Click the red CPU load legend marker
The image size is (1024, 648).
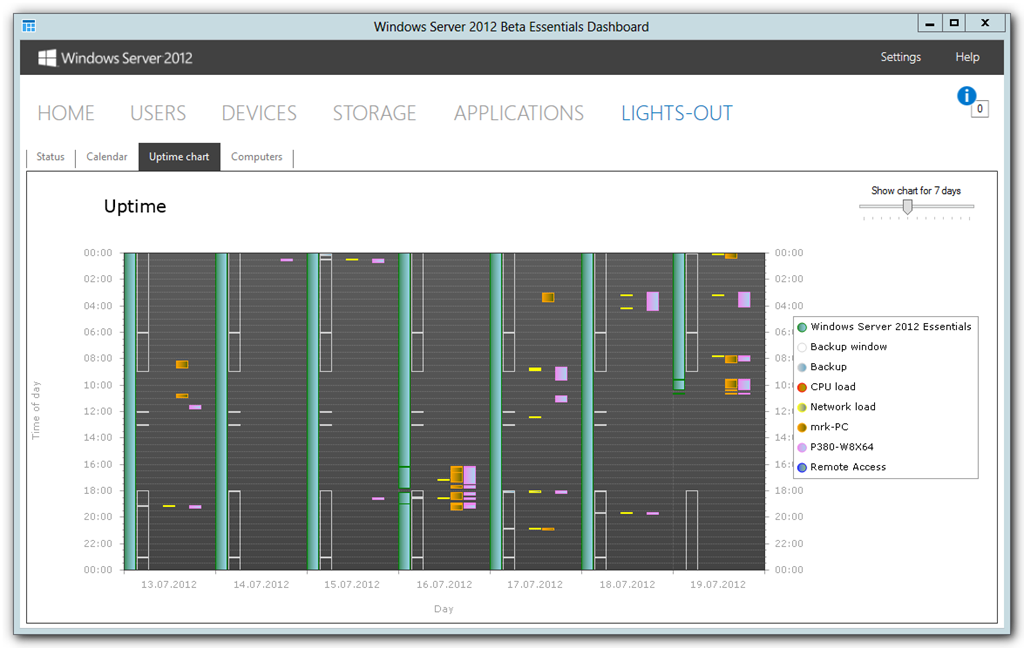tap(802, 387)
